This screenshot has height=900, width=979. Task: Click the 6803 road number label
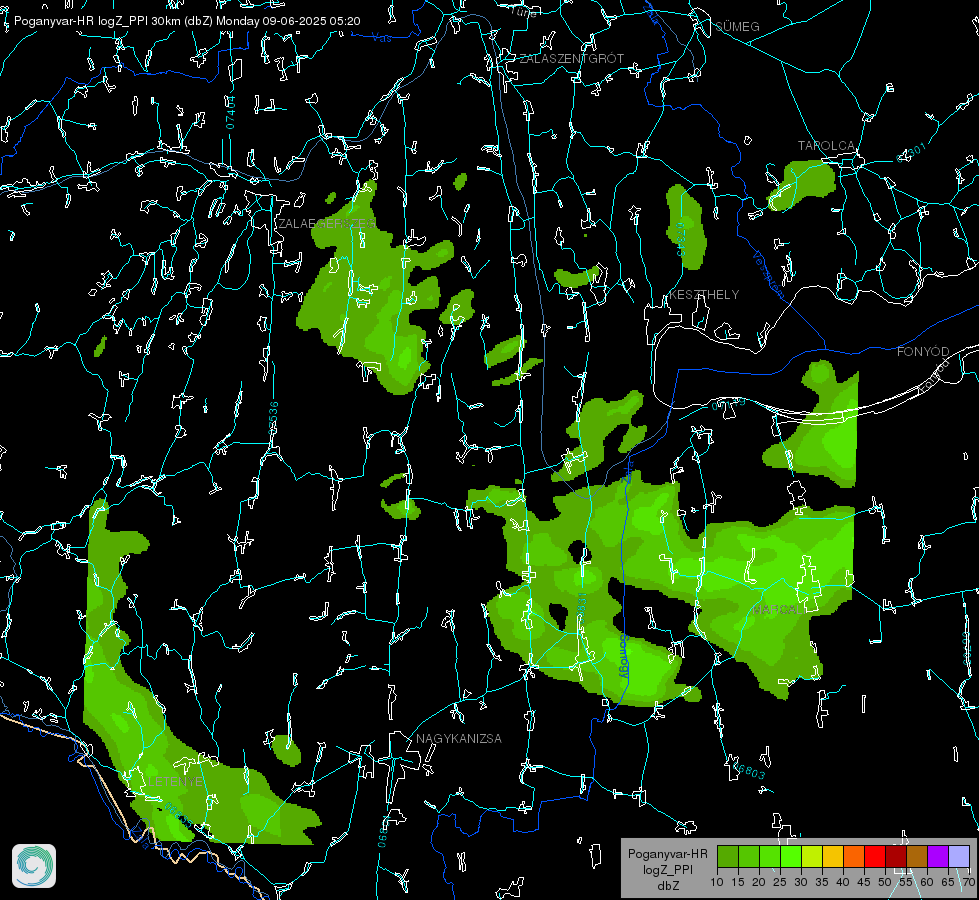pos(749,771)
